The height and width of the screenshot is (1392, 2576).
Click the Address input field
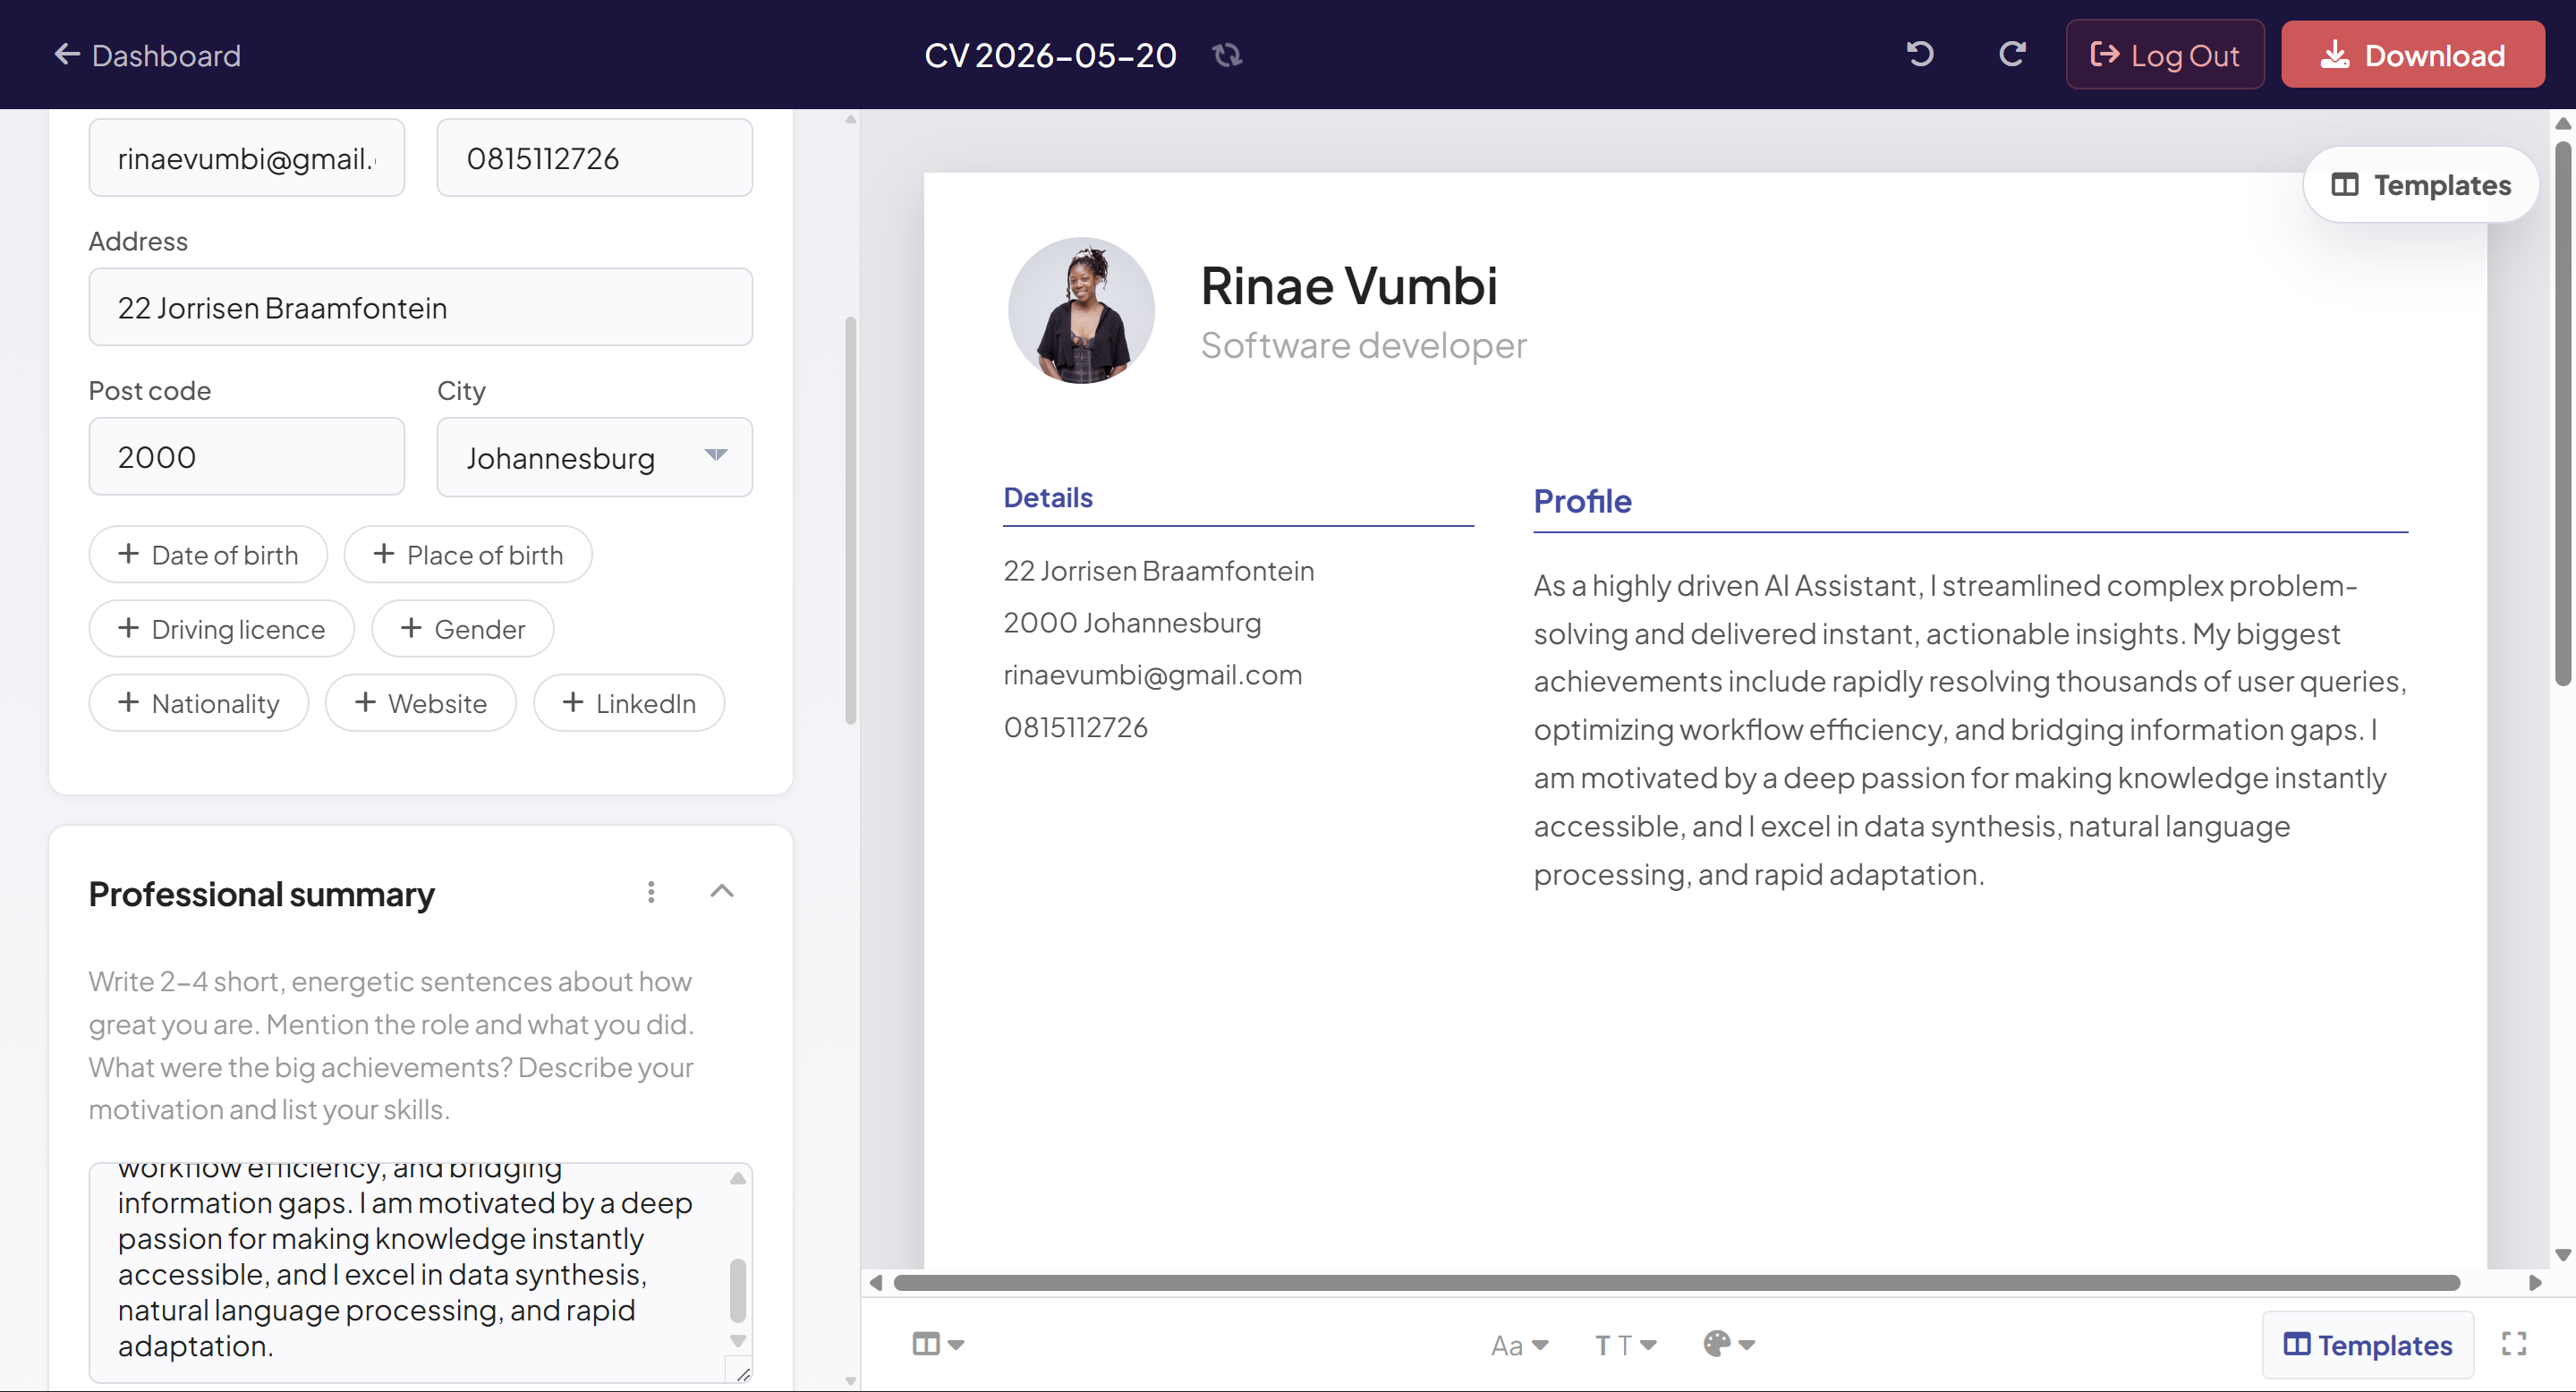pos(420,307)
